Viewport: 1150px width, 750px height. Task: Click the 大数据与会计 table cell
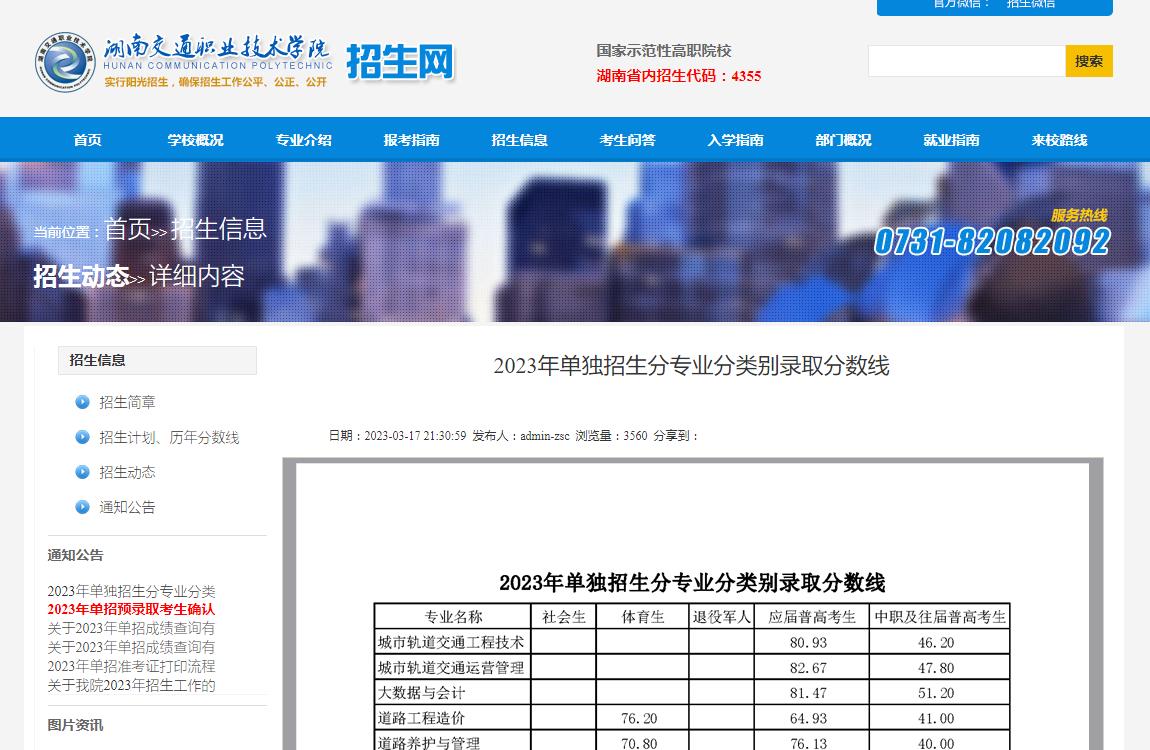452,693
